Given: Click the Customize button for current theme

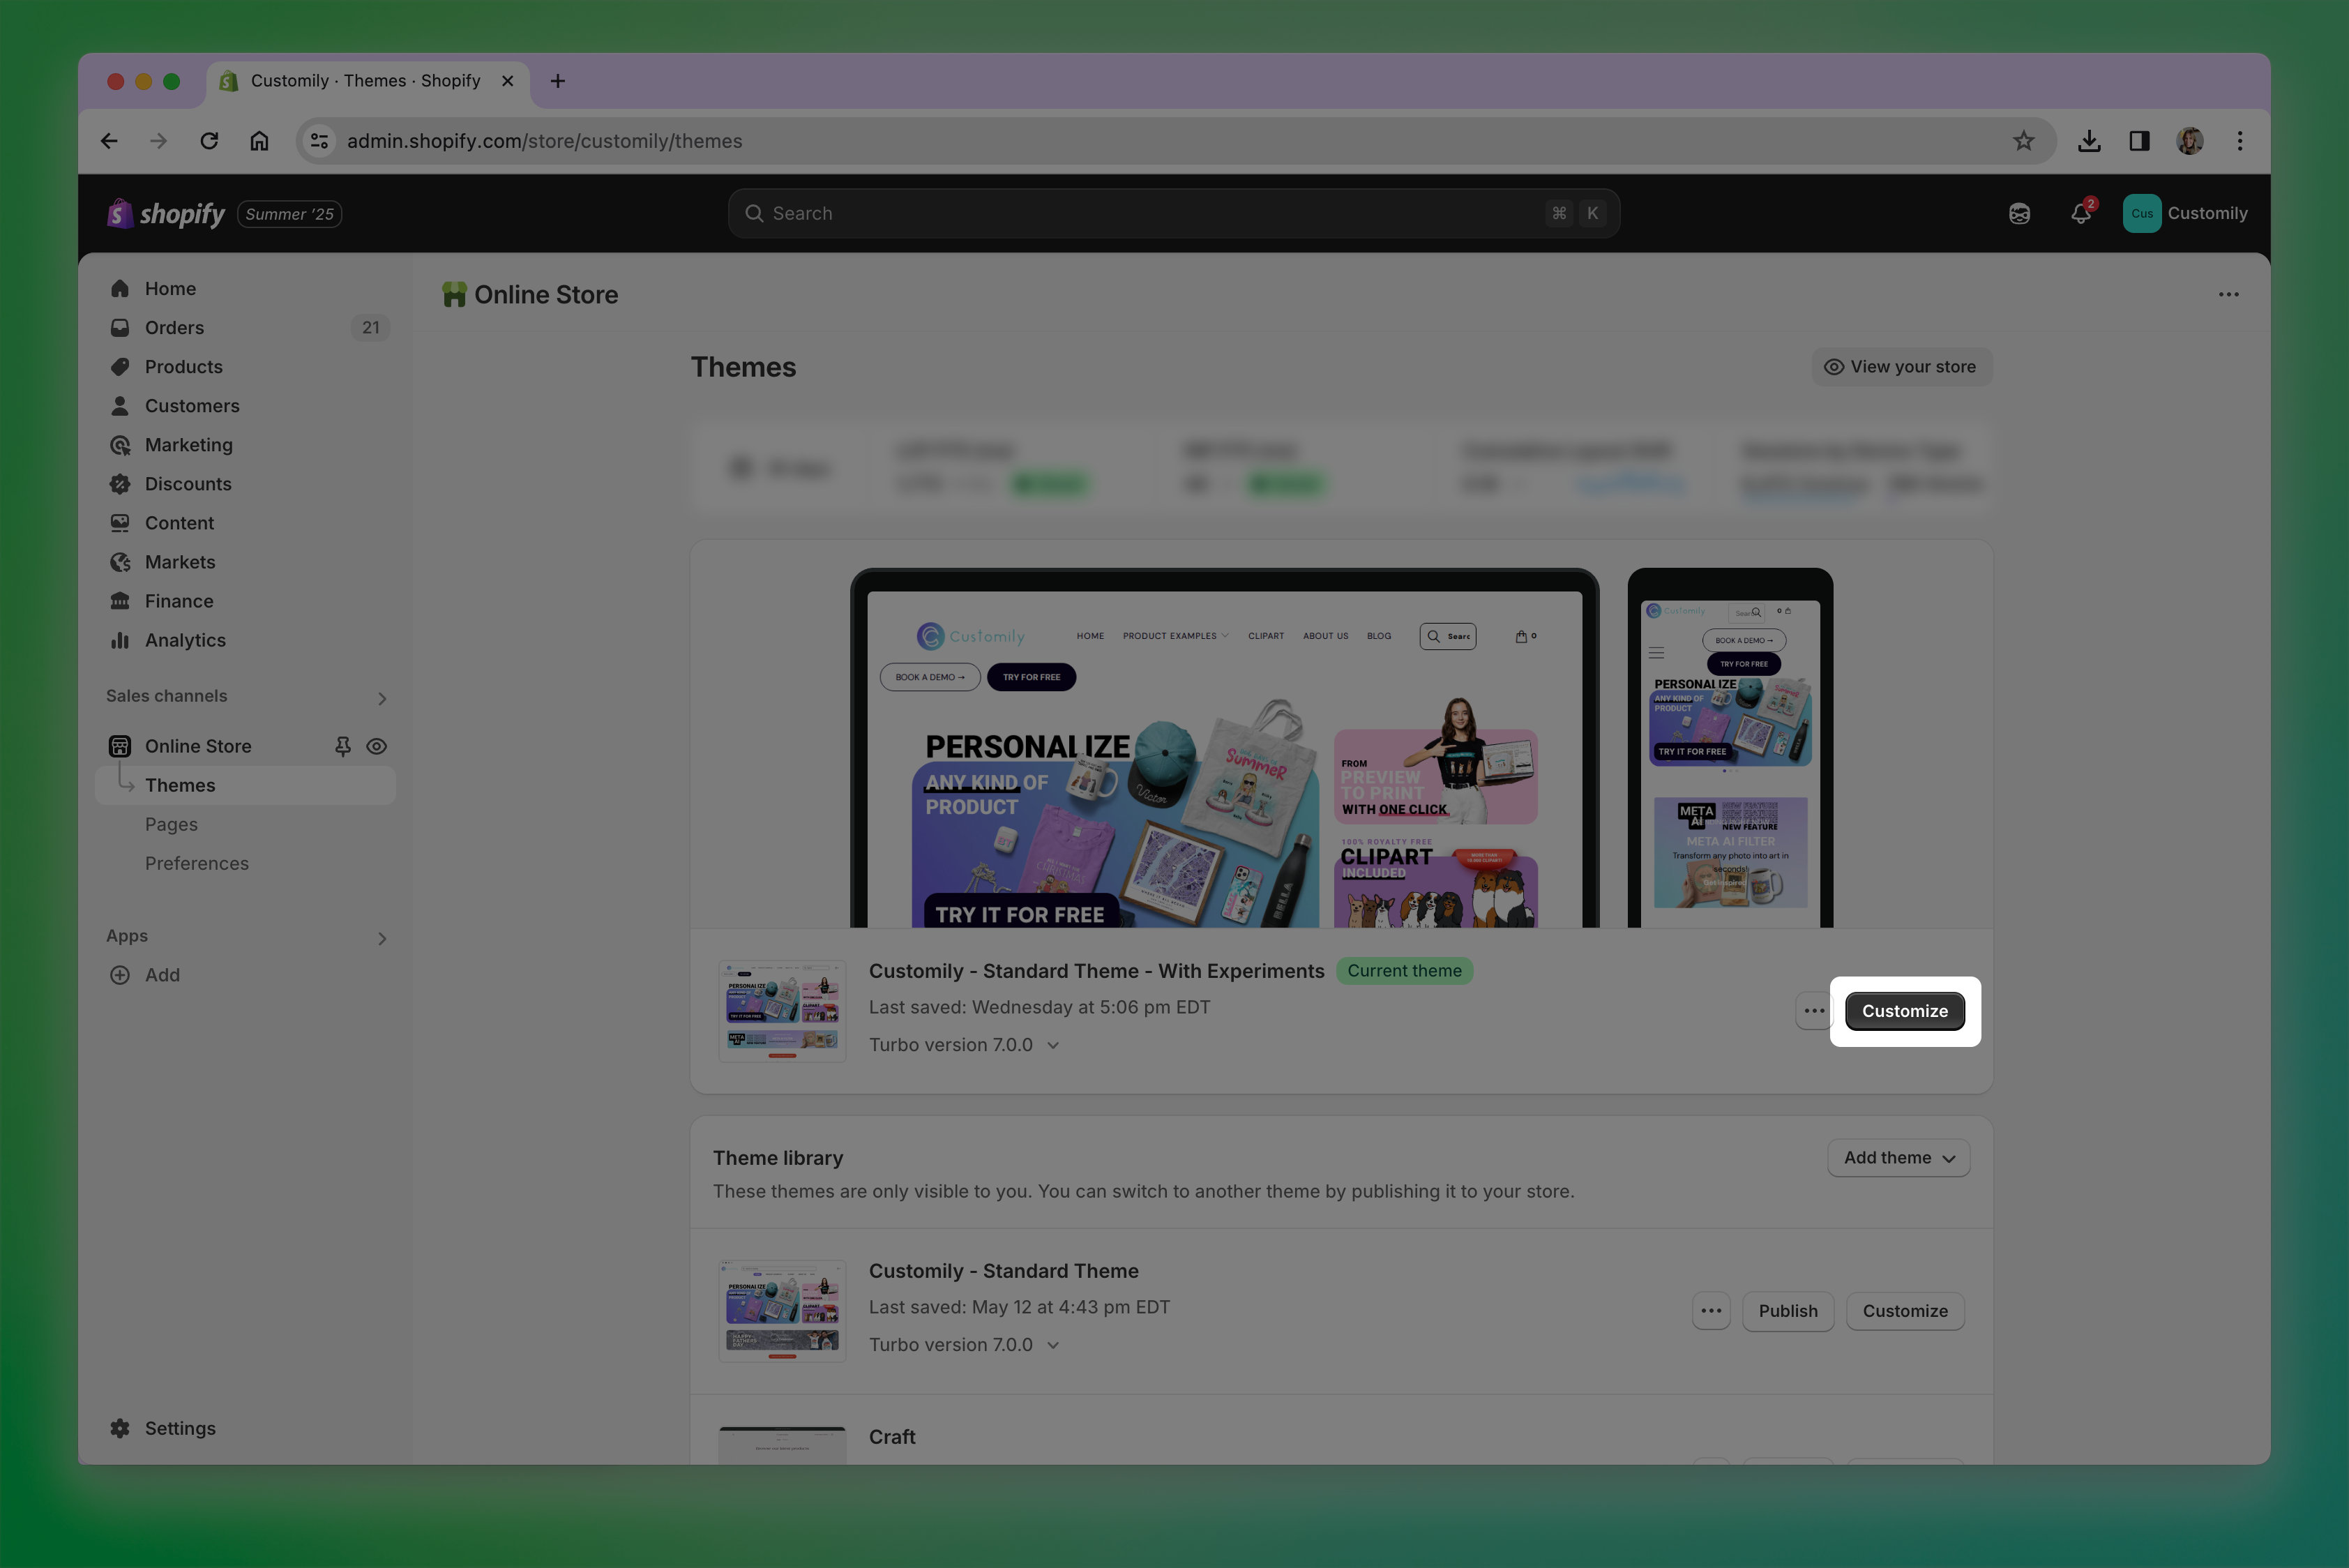Looking at the screenshot, I should click(x=1904, y=1010).
